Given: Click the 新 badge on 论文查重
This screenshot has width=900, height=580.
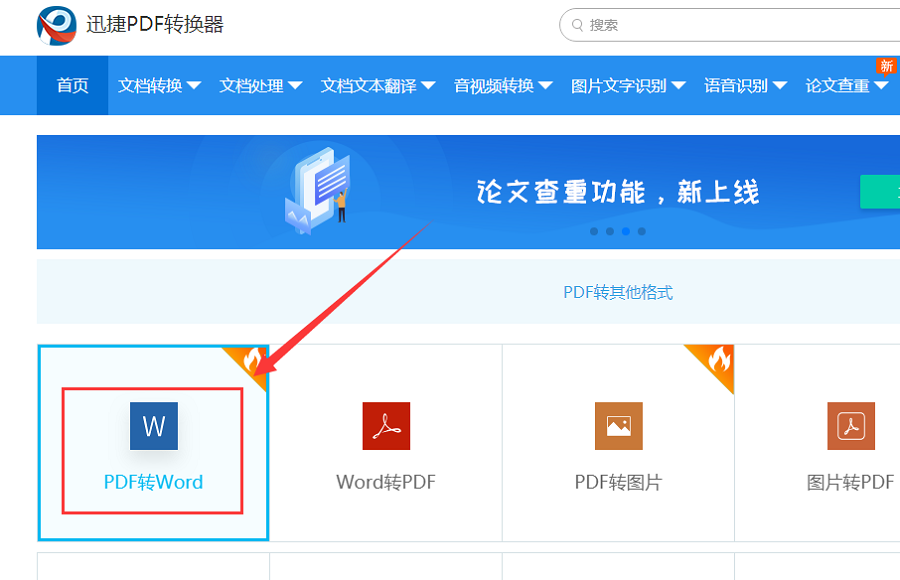Looking at the screenshot, I should click(886, 66).
